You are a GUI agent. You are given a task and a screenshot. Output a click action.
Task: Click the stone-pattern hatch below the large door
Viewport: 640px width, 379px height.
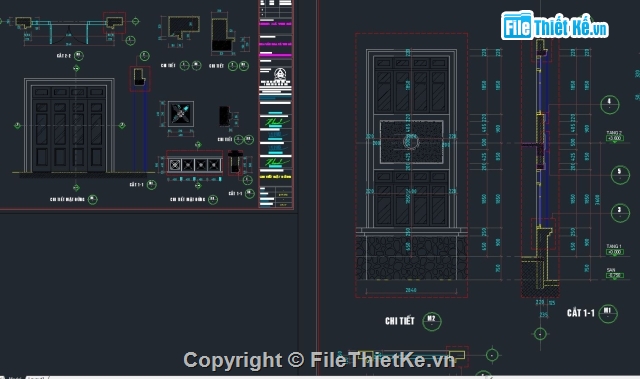click(411, 258)
